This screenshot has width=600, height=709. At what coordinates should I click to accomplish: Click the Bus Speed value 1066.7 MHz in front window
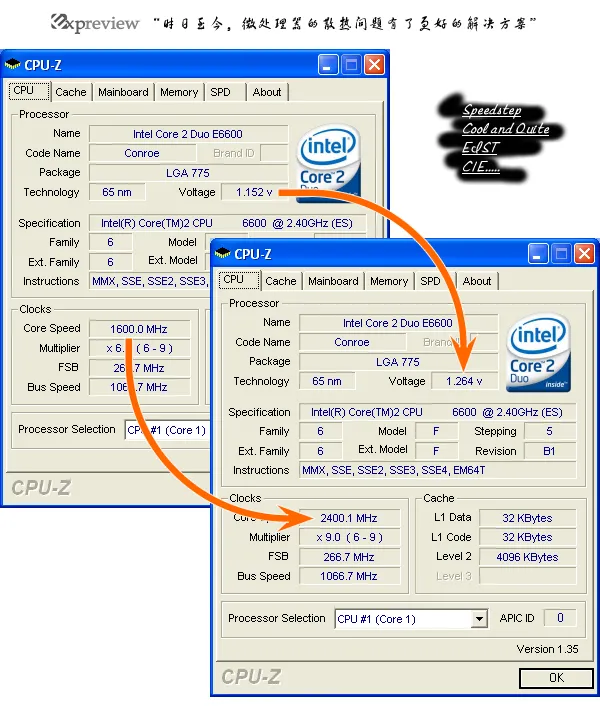pos(349,577)
